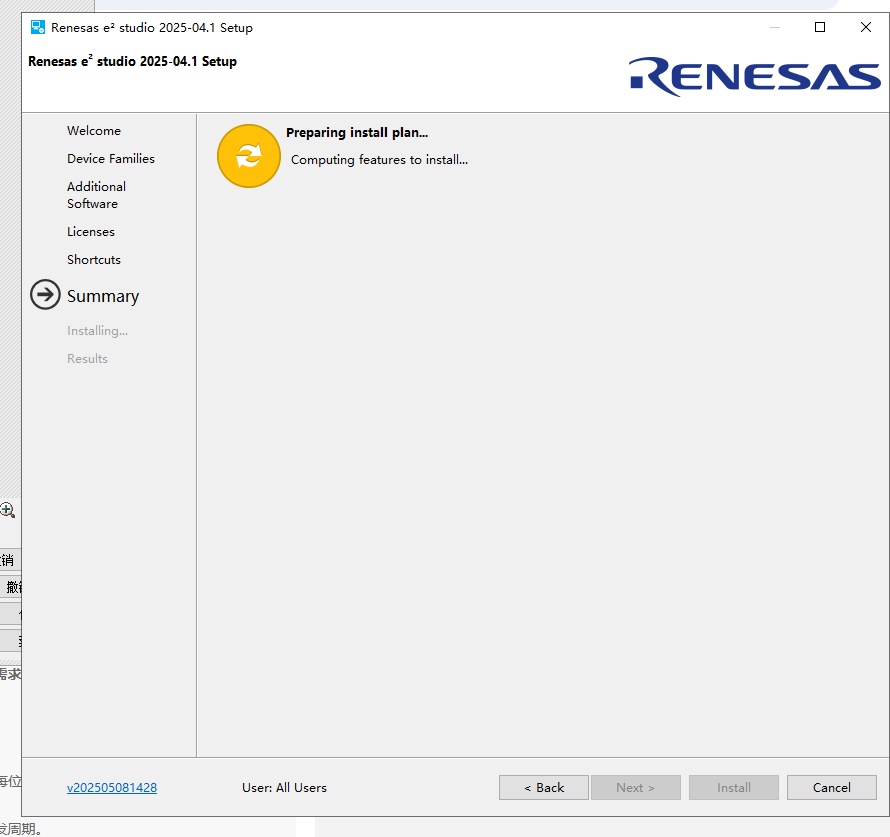Viewport: 890px width, 837px height.
Task: Click the Renesas logo
Action: (754, 77)
